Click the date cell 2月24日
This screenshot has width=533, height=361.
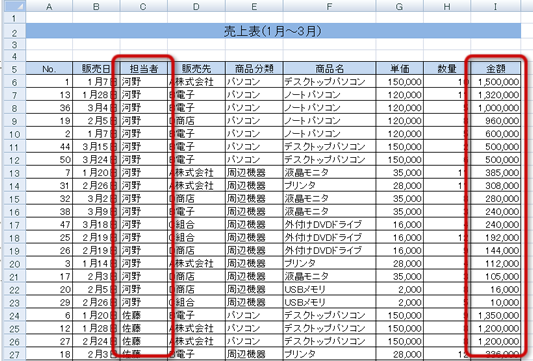pos(96,341)
